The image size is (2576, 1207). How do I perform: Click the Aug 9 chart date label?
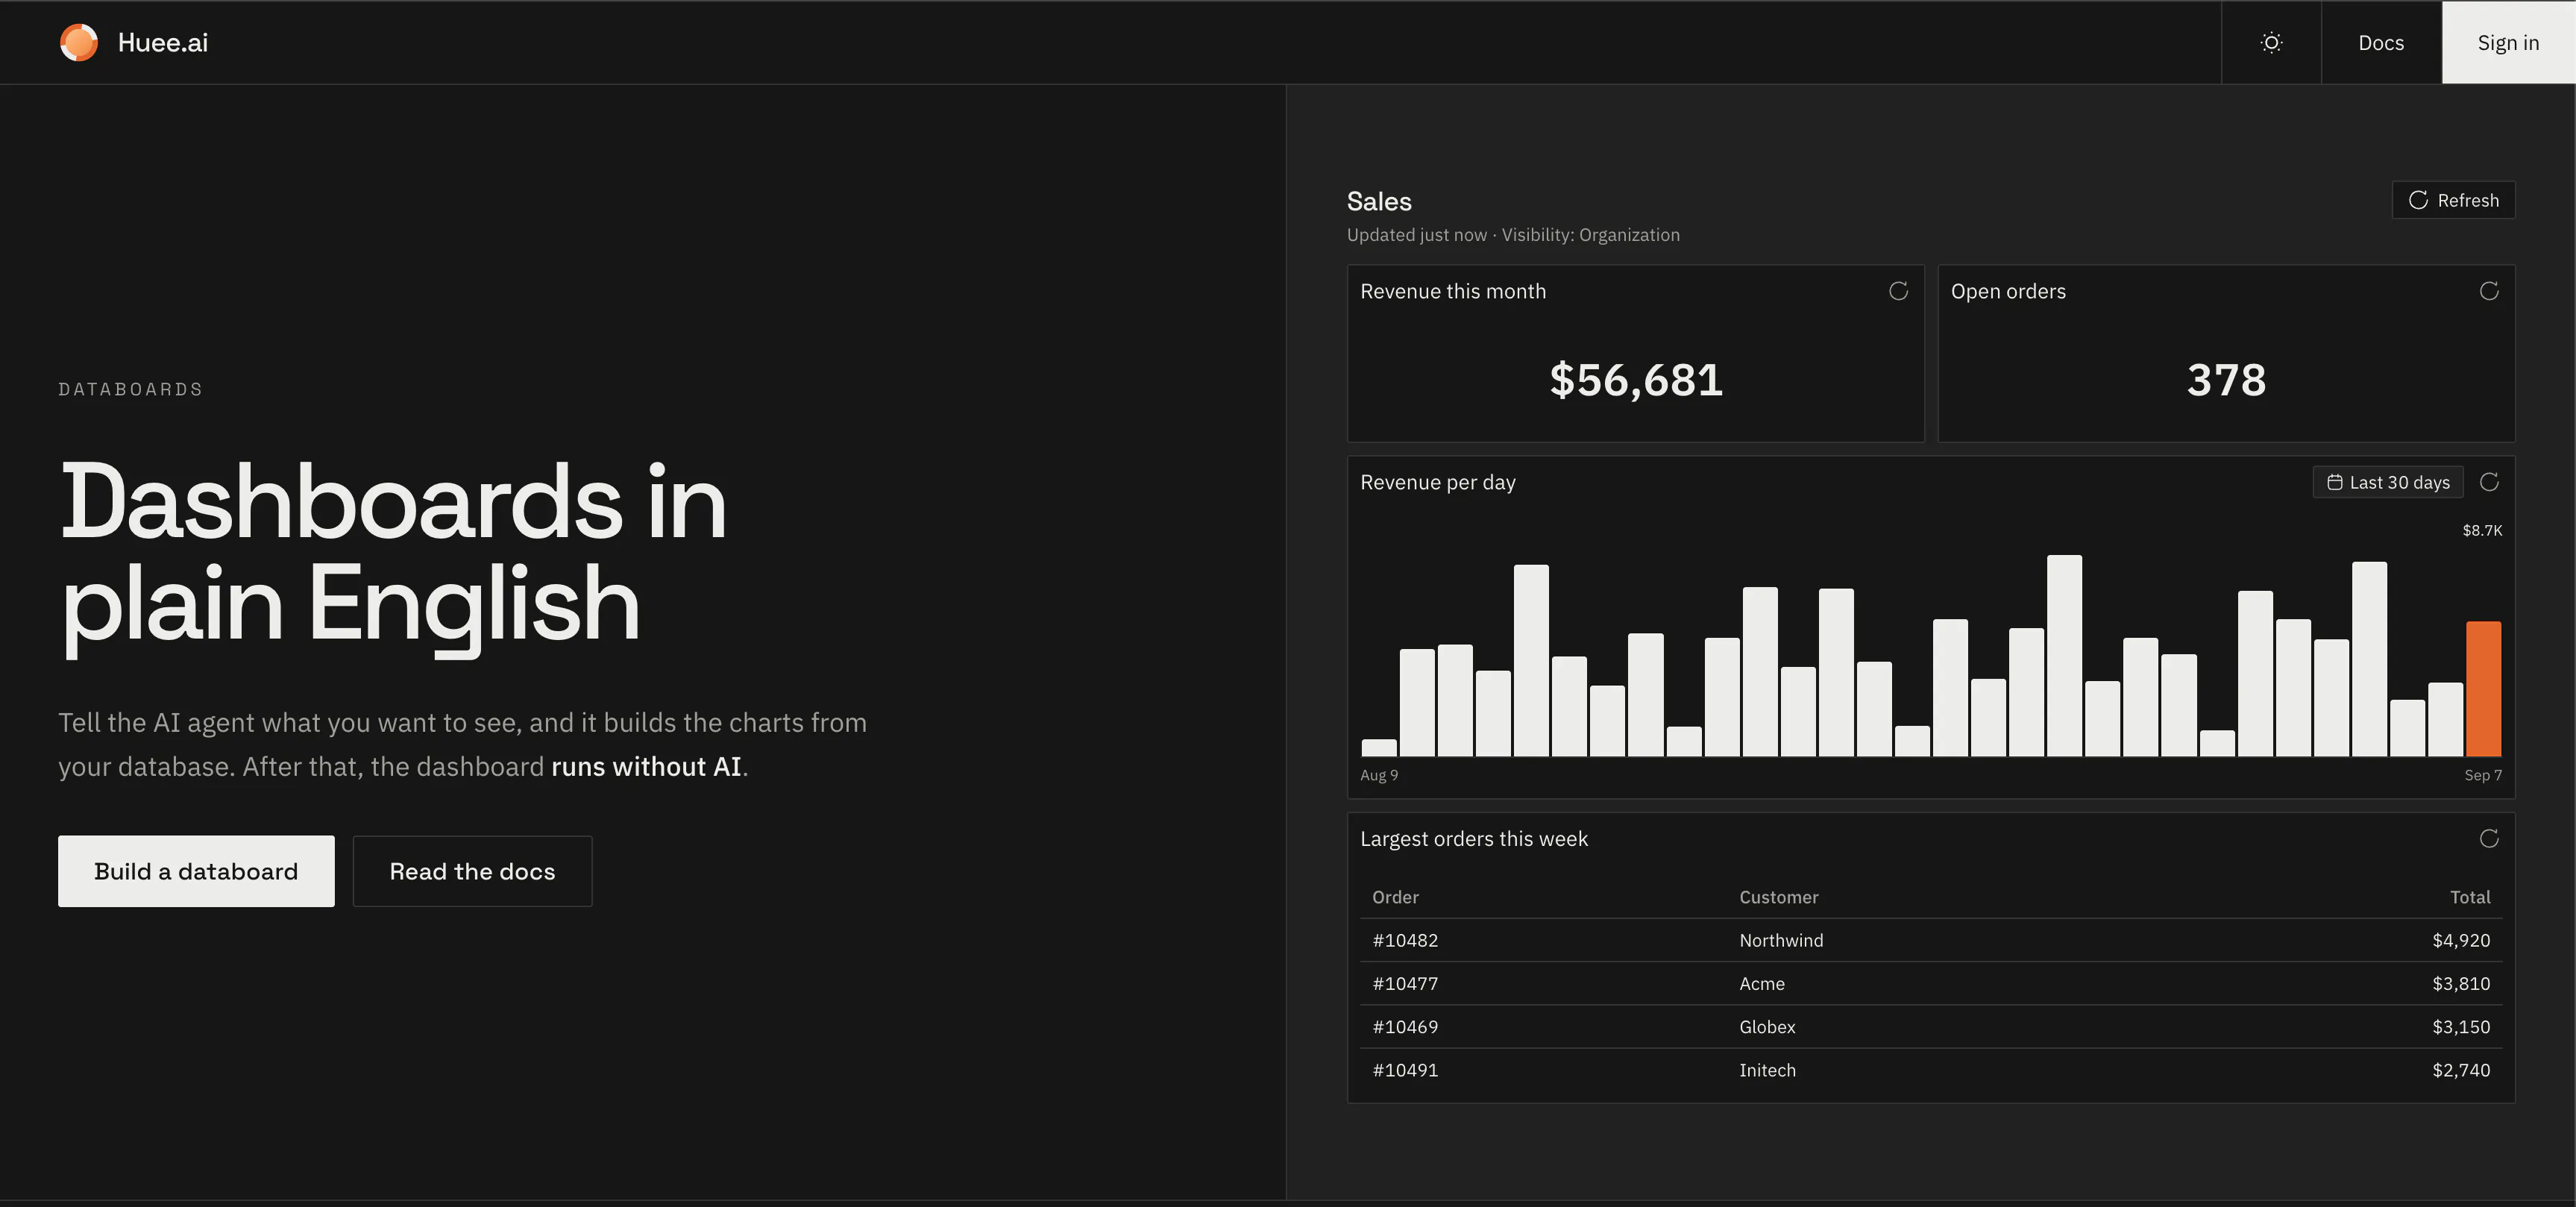click(1379, 775)
